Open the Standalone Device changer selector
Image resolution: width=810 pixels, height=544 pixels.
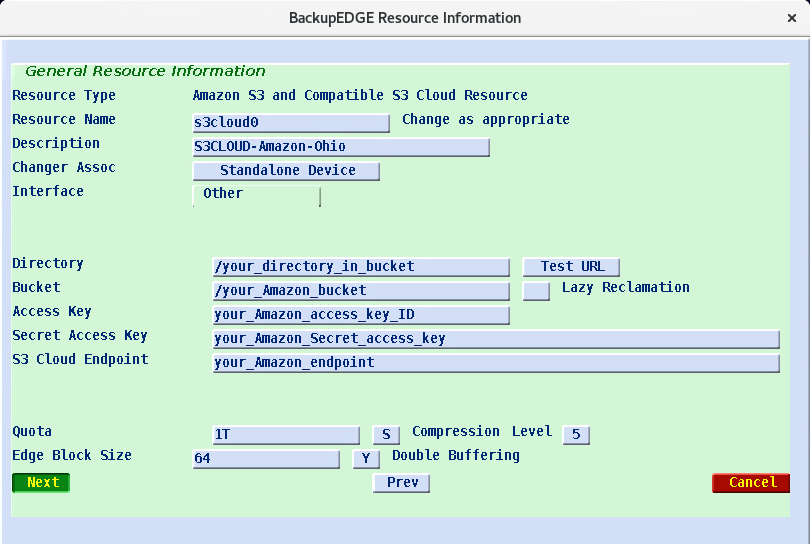coord(286,170)
